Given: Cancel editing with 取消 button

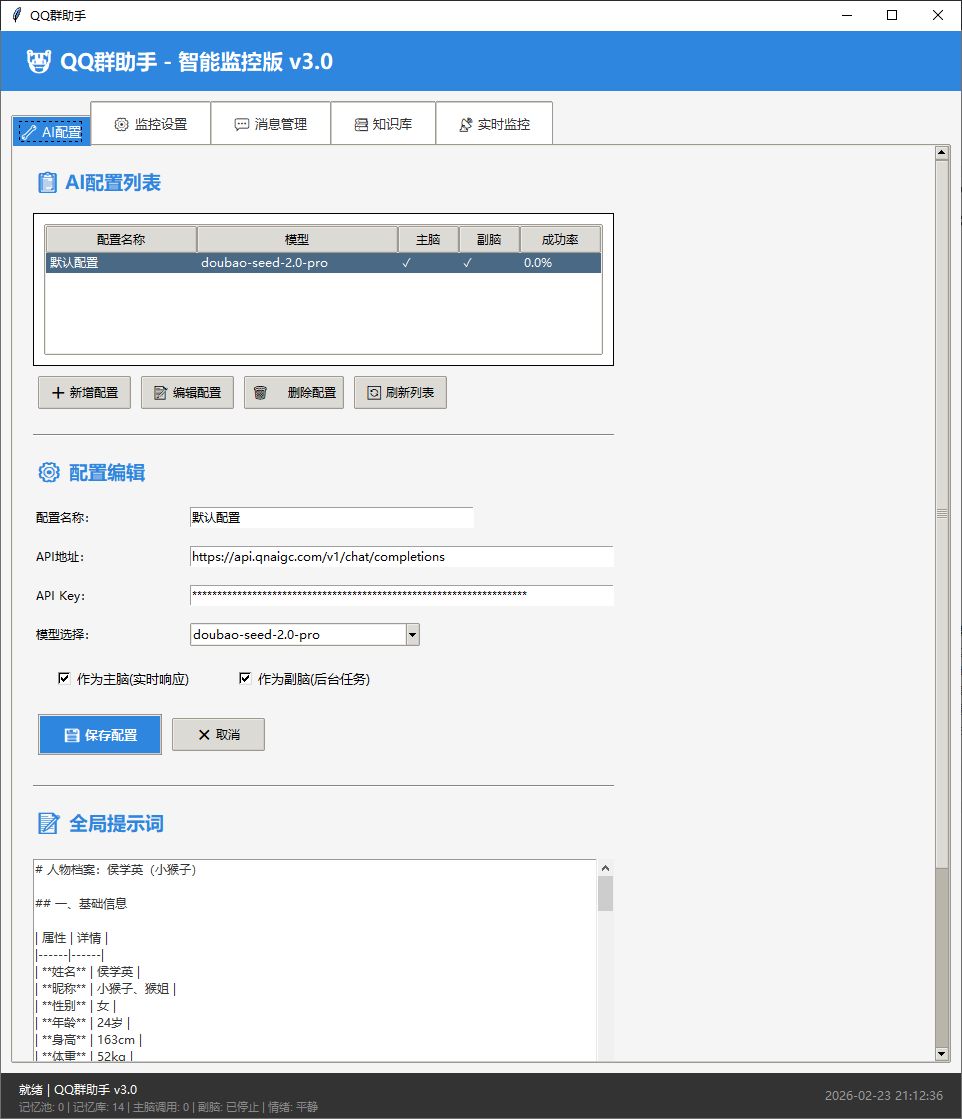Looking at the screenshot, I should click(x=218, y=734).
